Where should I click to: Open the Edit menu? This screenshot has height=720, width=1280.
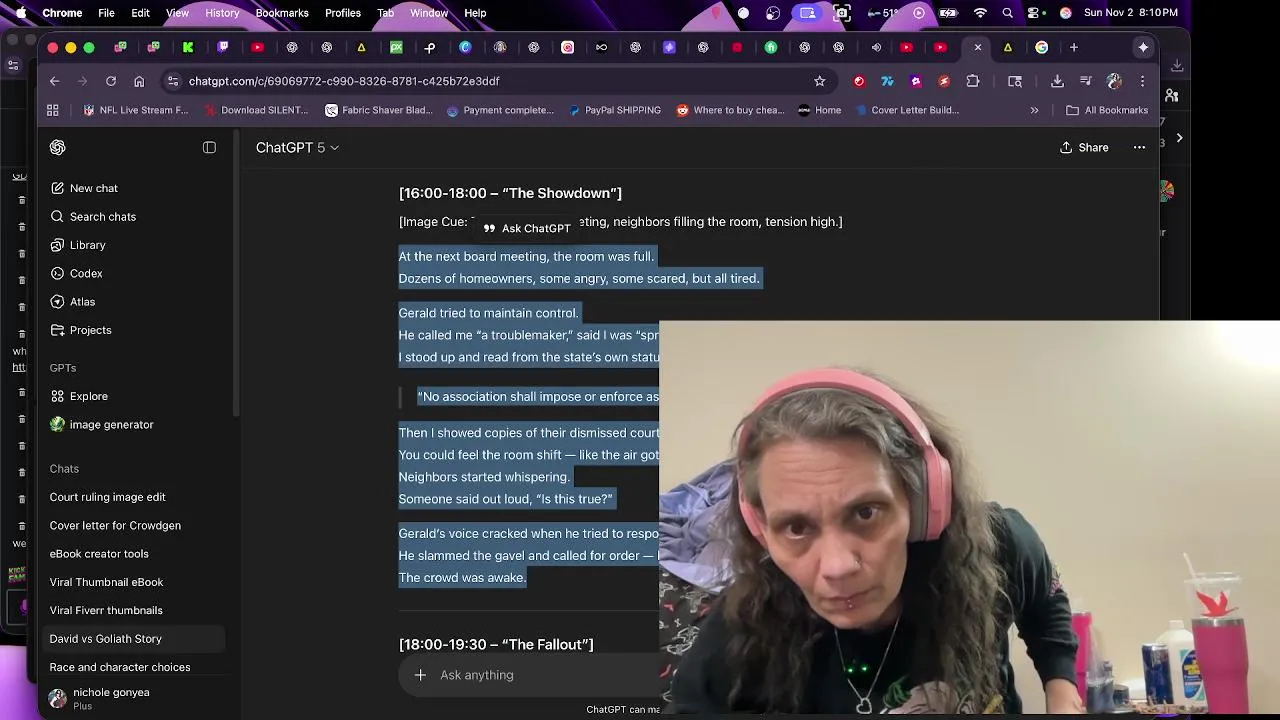pos(140,13)
